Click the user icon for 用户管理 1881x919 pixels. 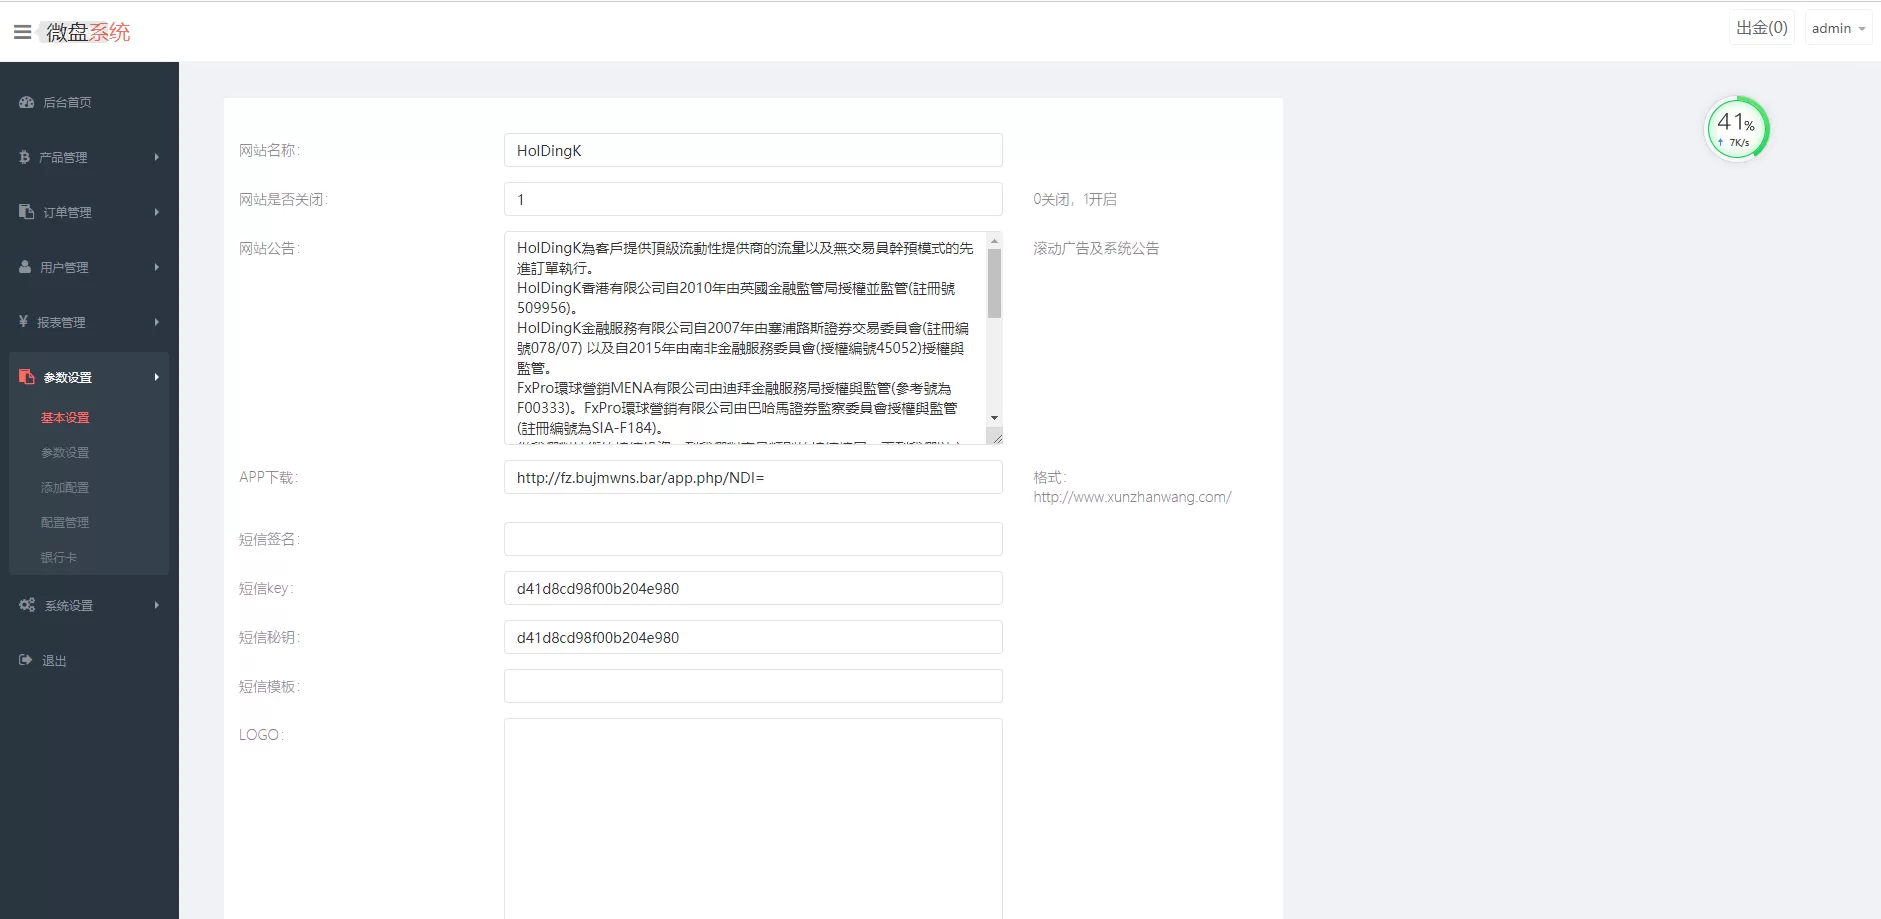point(25,267)
